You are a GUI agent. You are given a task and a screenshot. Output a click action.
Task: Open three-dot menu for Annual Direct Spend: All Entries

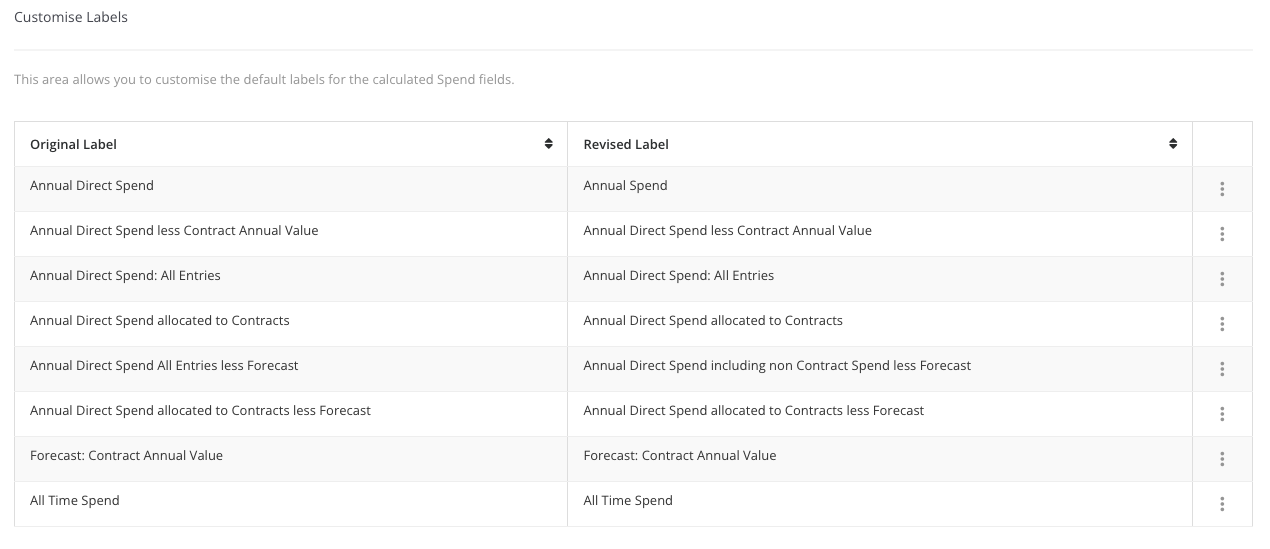click(1222, 279)
